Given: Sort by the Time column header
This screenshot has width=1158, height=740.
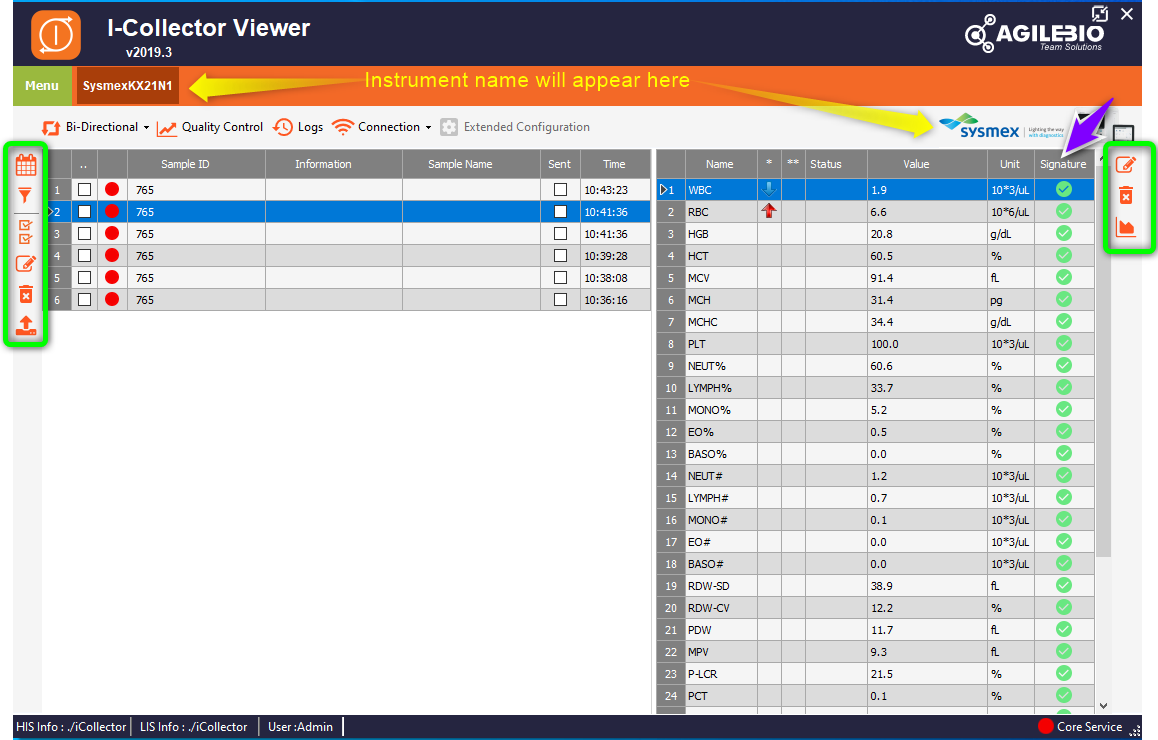Looking at the screenshot, I should point(615,164).
